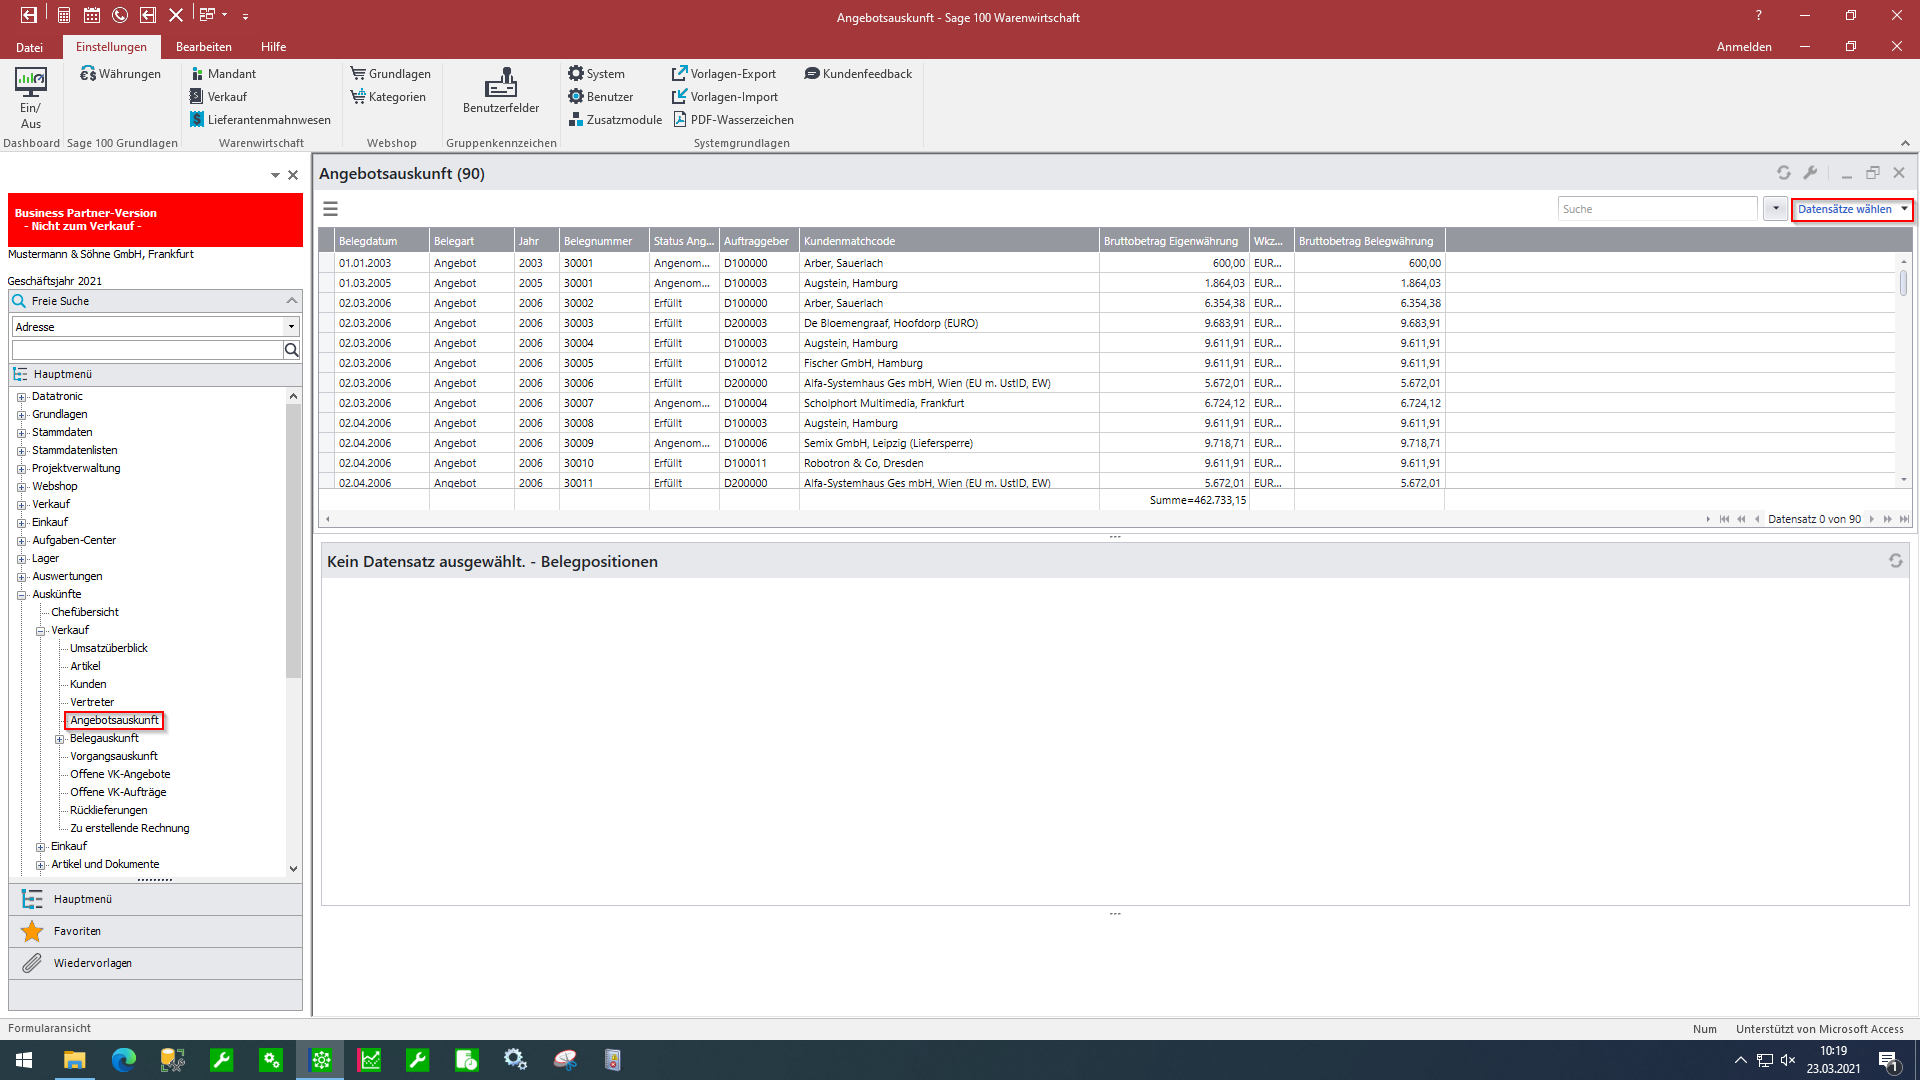
Task: Open wrench settings for Angebotsauskunft
Action: [1810, 173]
